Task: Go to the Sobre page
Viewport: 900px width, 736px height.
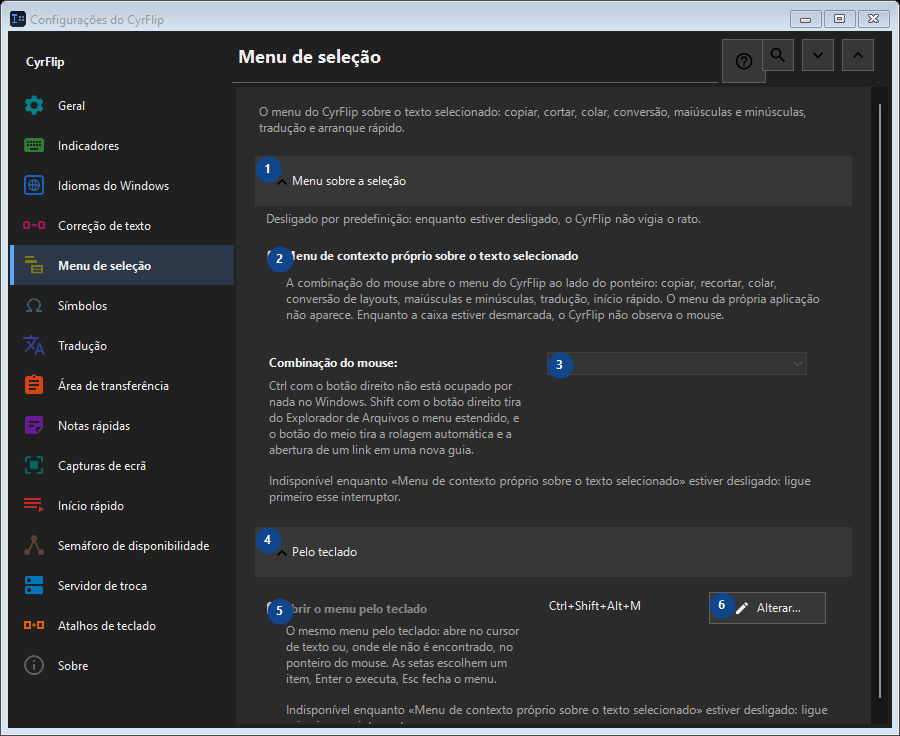Action: [122, 666]
